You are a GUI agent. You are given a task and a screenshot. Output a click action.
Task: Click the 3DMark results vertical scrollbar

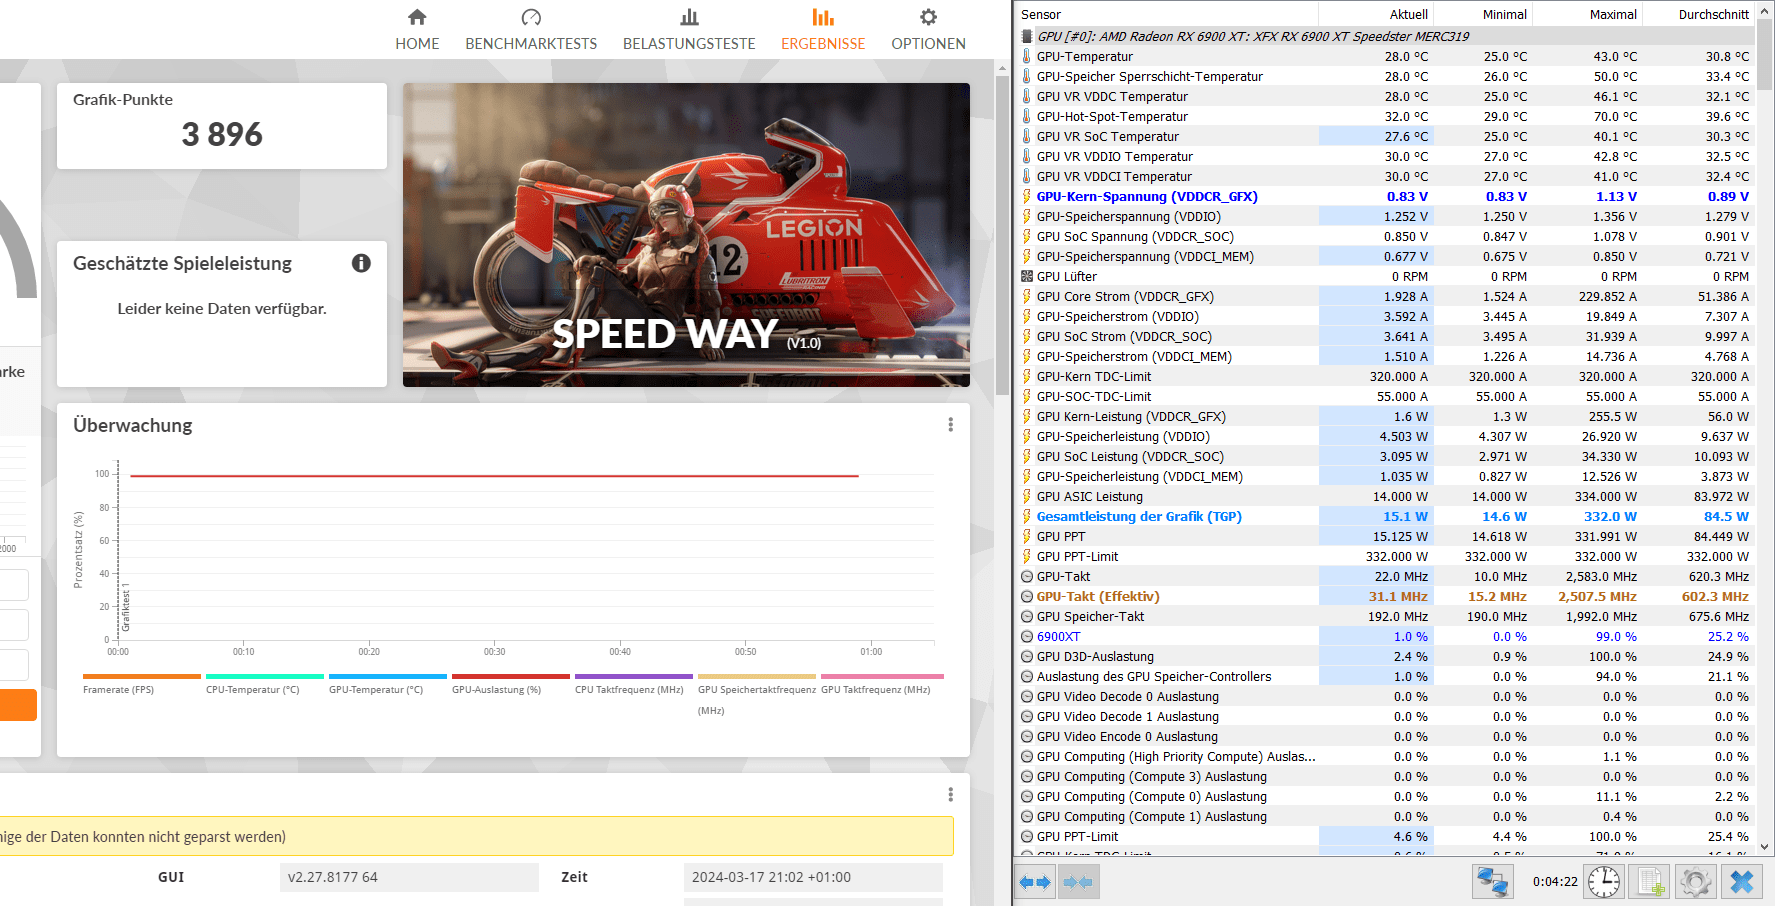point(1002,235)
